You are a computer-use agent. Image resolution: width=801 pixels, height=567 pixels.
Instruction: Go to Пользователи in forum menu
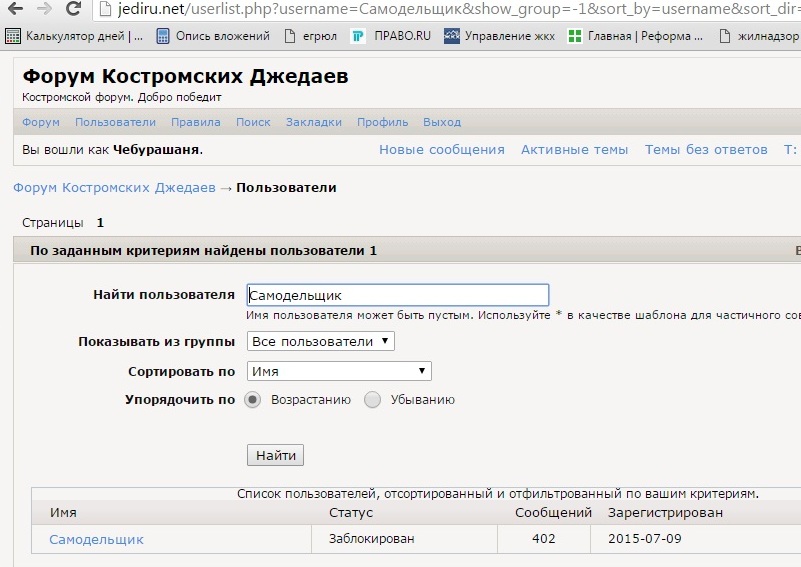pyautogui.click(x=115, y=122)
